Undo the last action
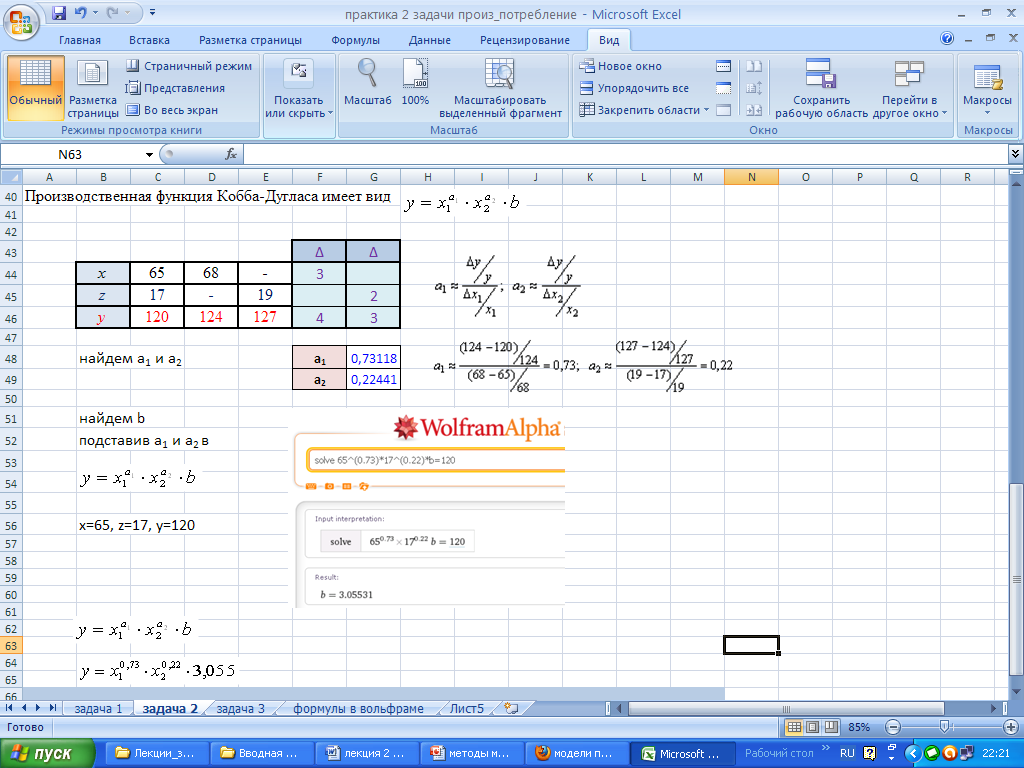The width and height of the screenshot is (1024, 768). [80, 12]
